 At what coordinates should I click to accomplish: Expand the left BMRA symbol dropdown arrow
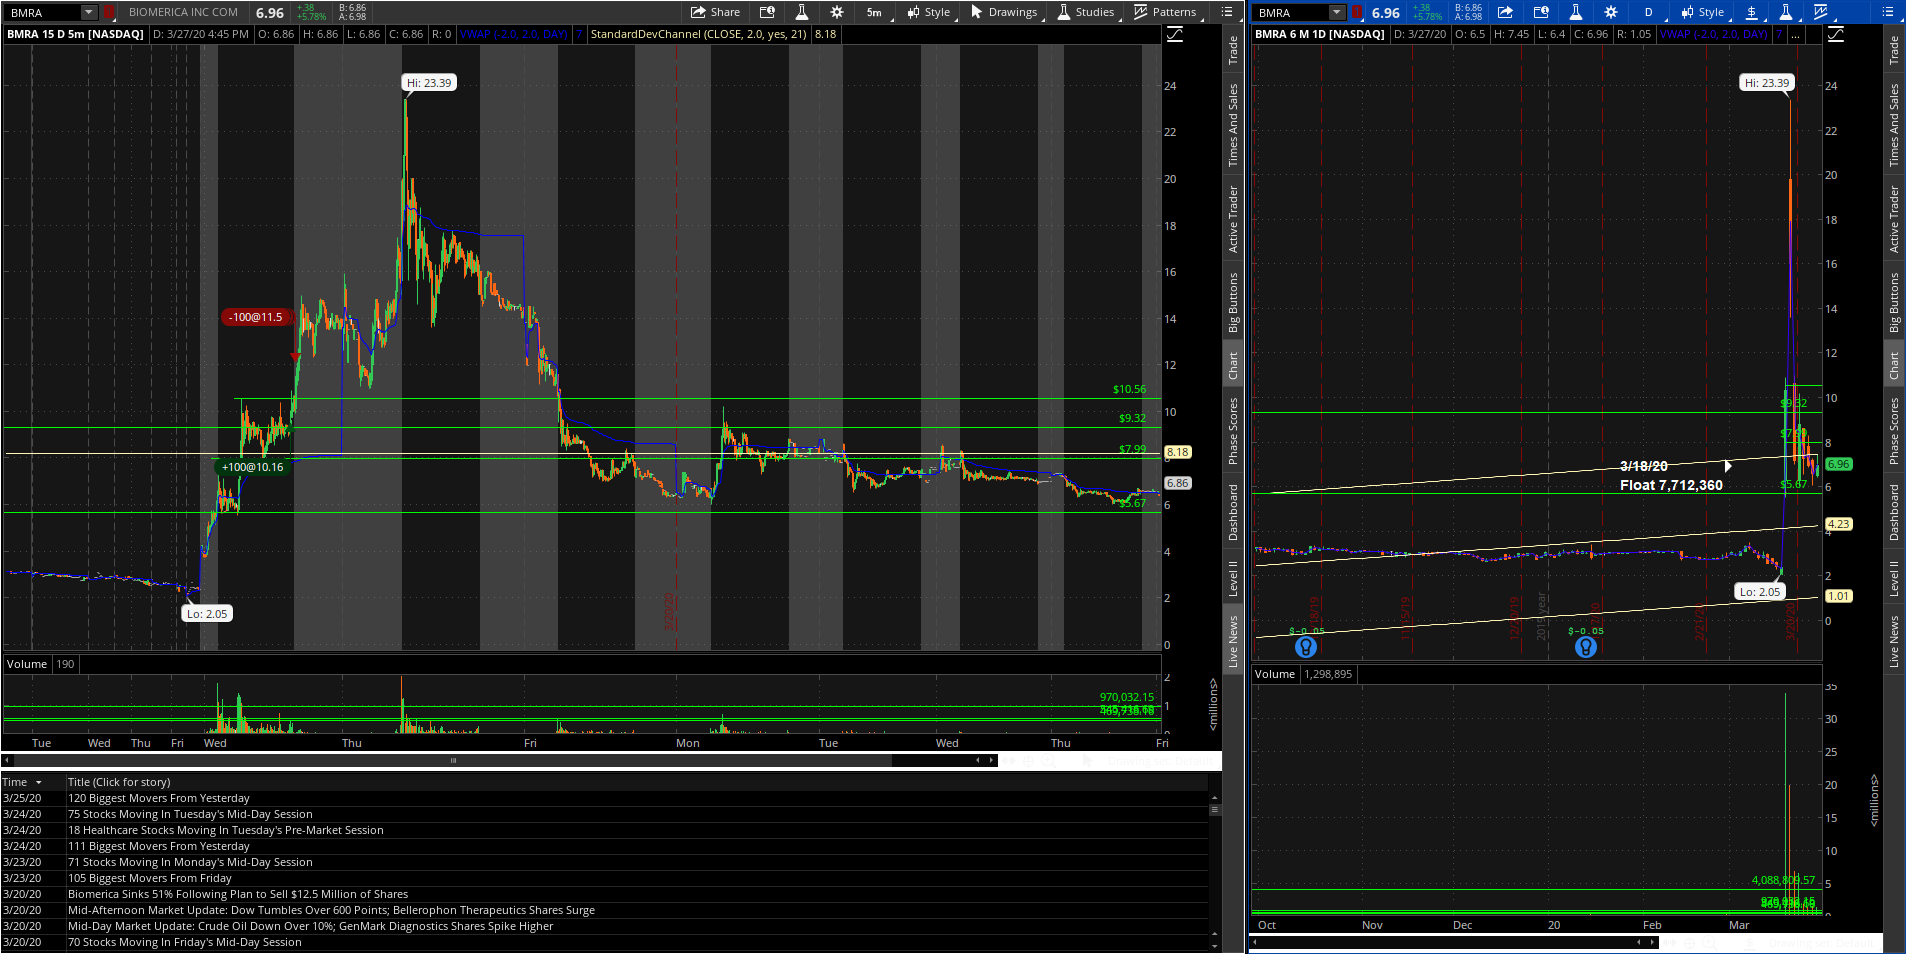88,12
